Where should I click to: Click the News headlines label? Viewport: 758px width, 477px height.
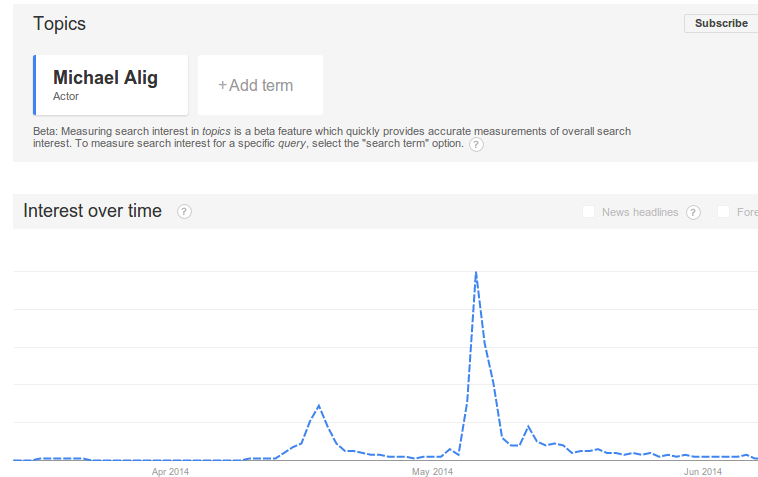[640, 212]
